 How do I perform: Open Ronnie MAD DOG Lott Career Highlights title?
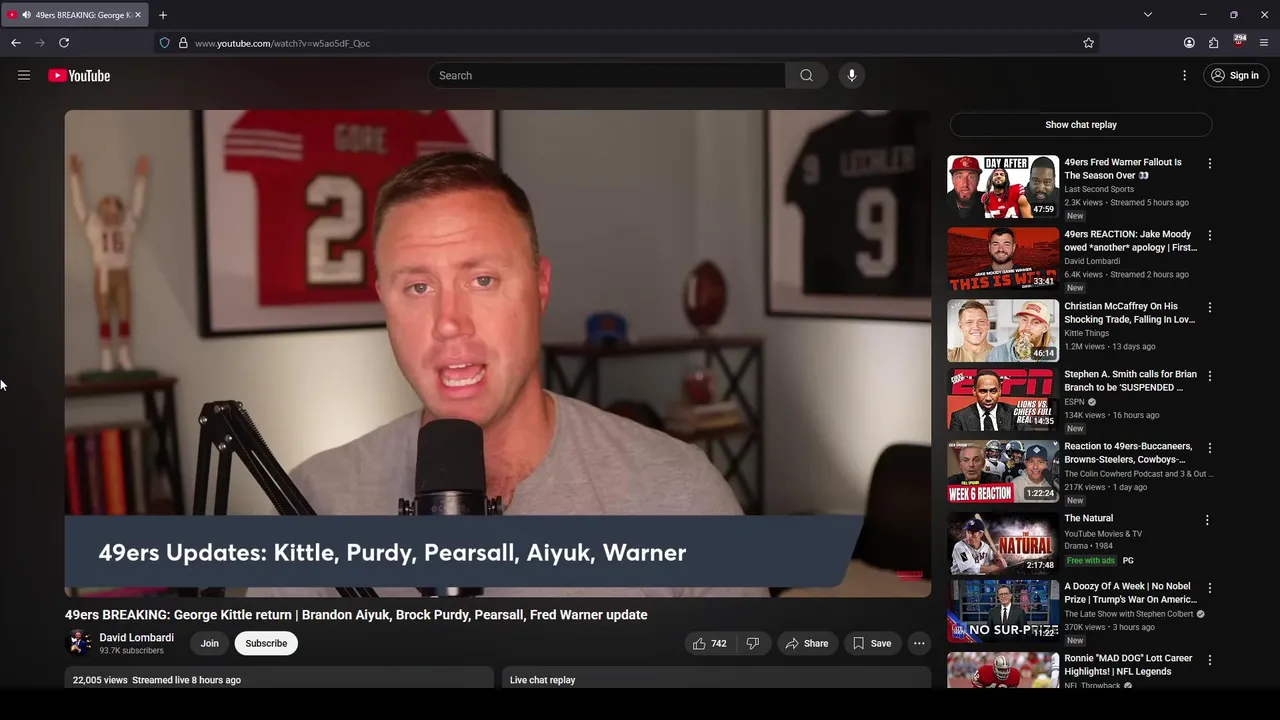(1128, 665)
